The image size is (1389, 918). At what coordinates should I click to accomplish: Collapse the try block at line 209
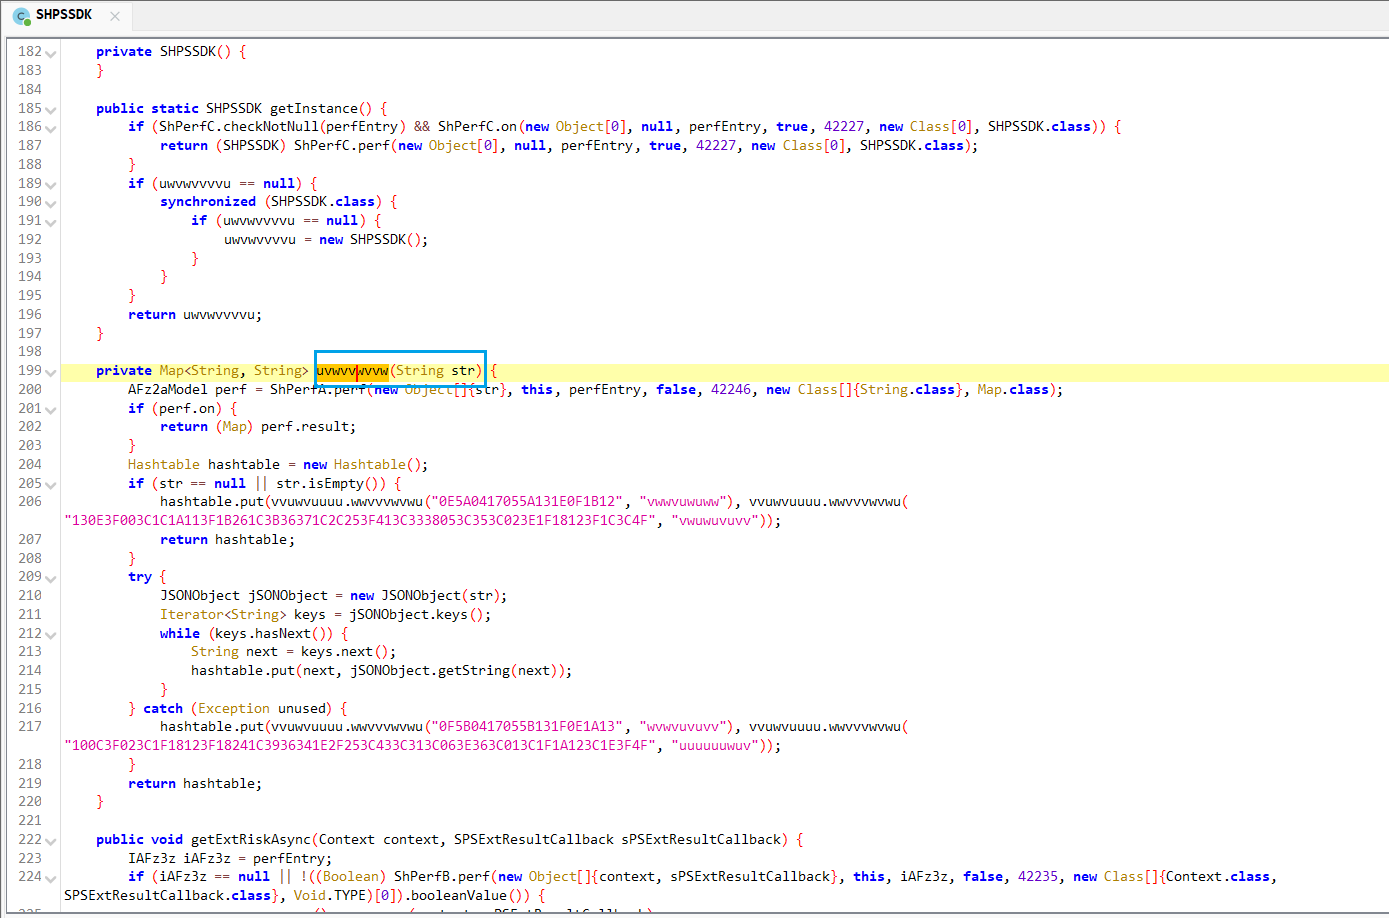click(51, 578)
